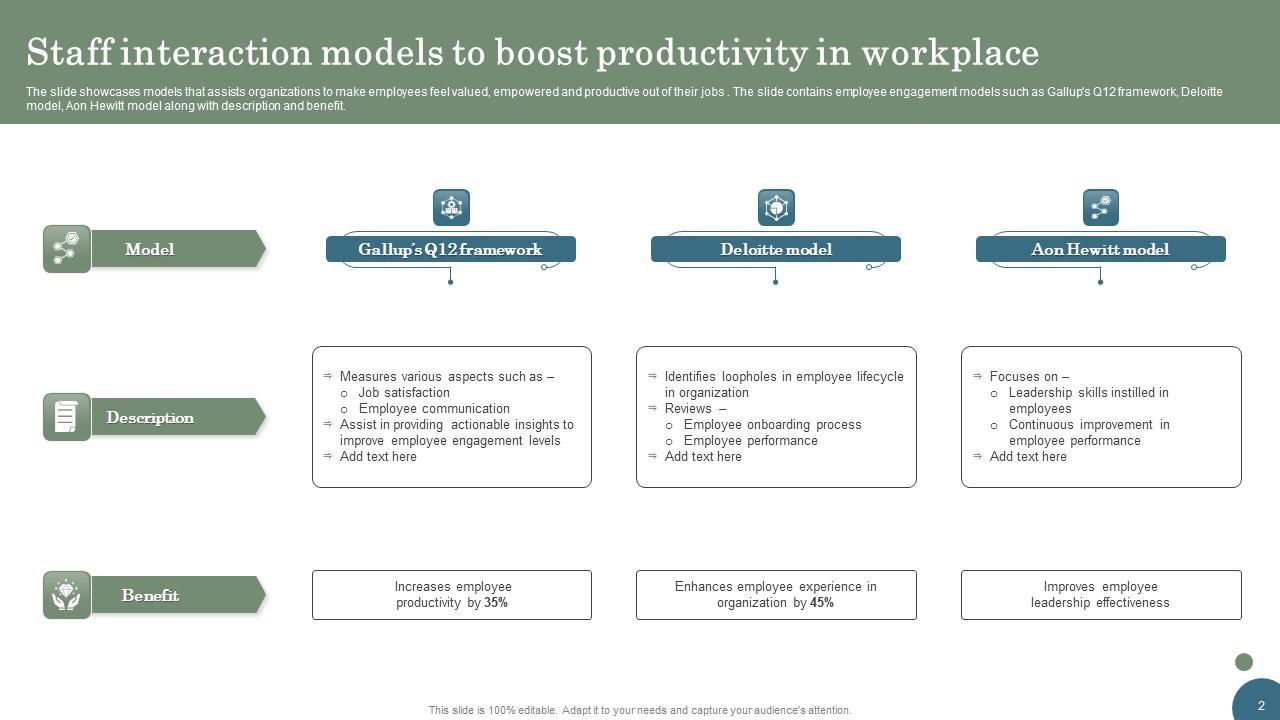The width and height of the screenshot is (1280, 720).
Task: Select the Deloitte model header
Action: click(776, 249)
